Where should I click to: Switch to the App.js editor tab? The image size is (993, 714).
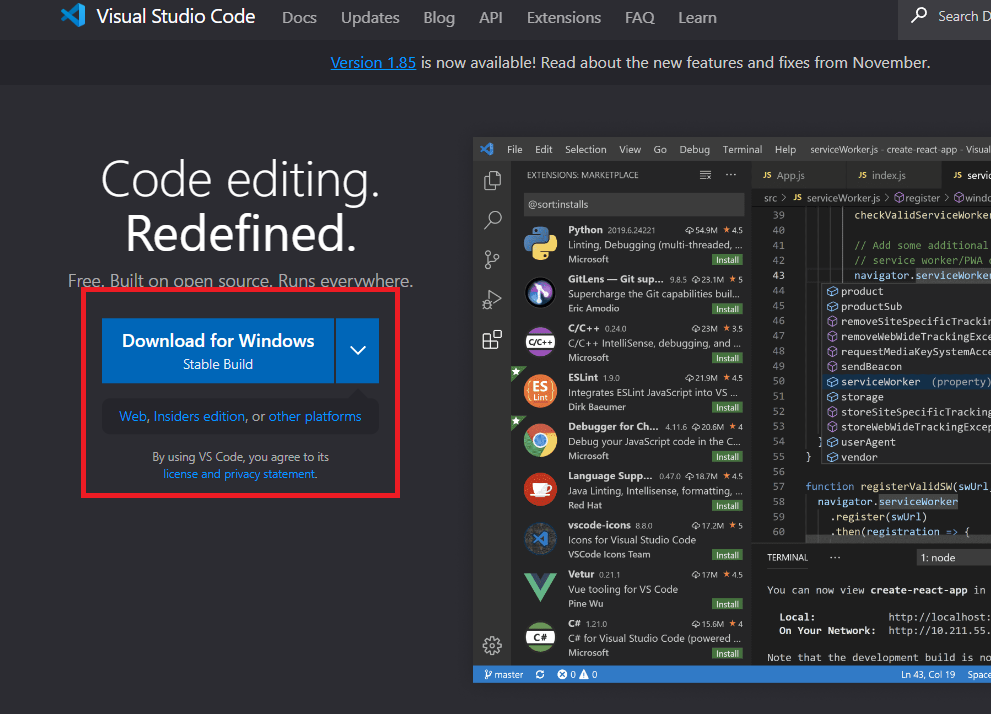798,175
